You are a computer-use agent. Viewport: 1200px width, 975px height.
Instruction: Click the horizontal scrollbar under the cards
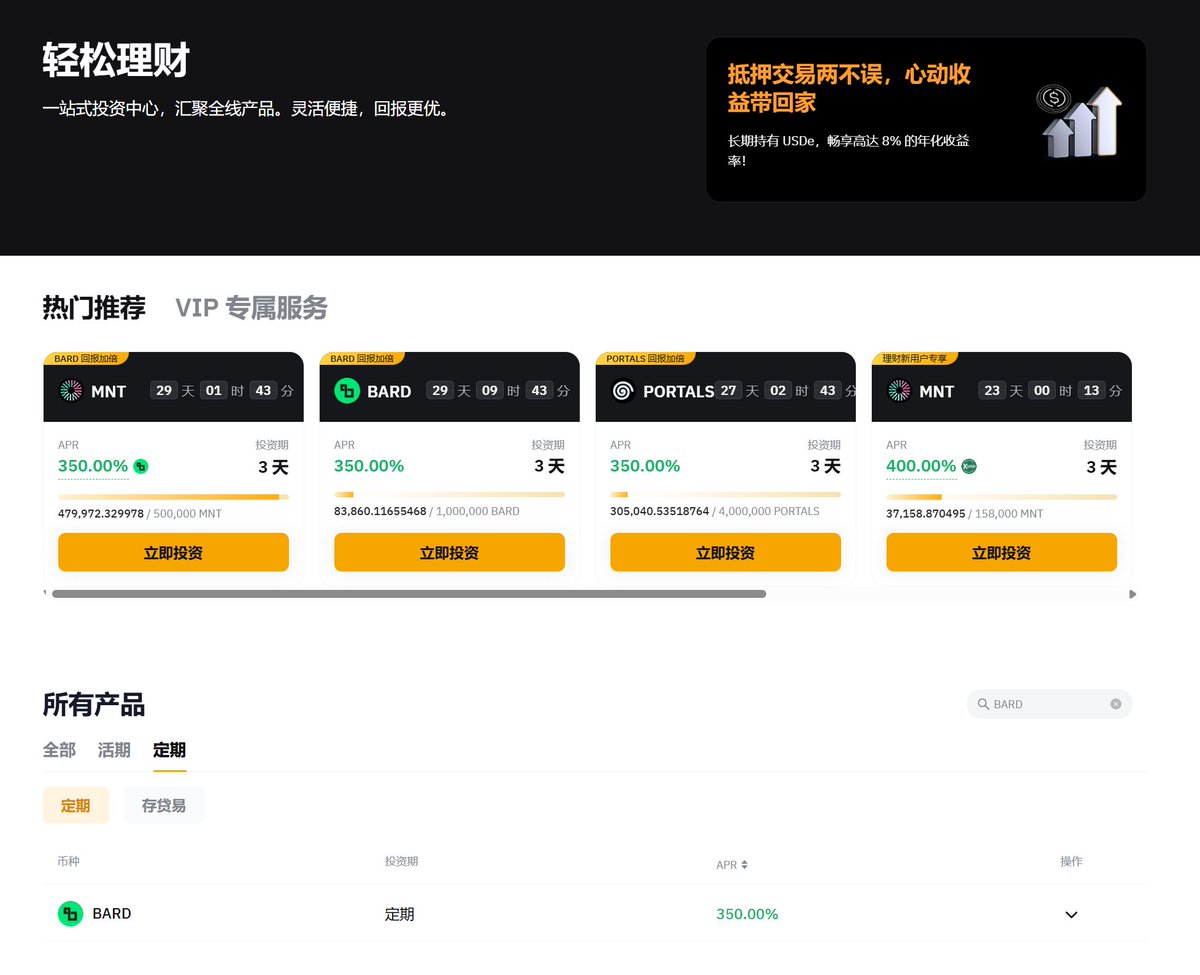[409, 594]
